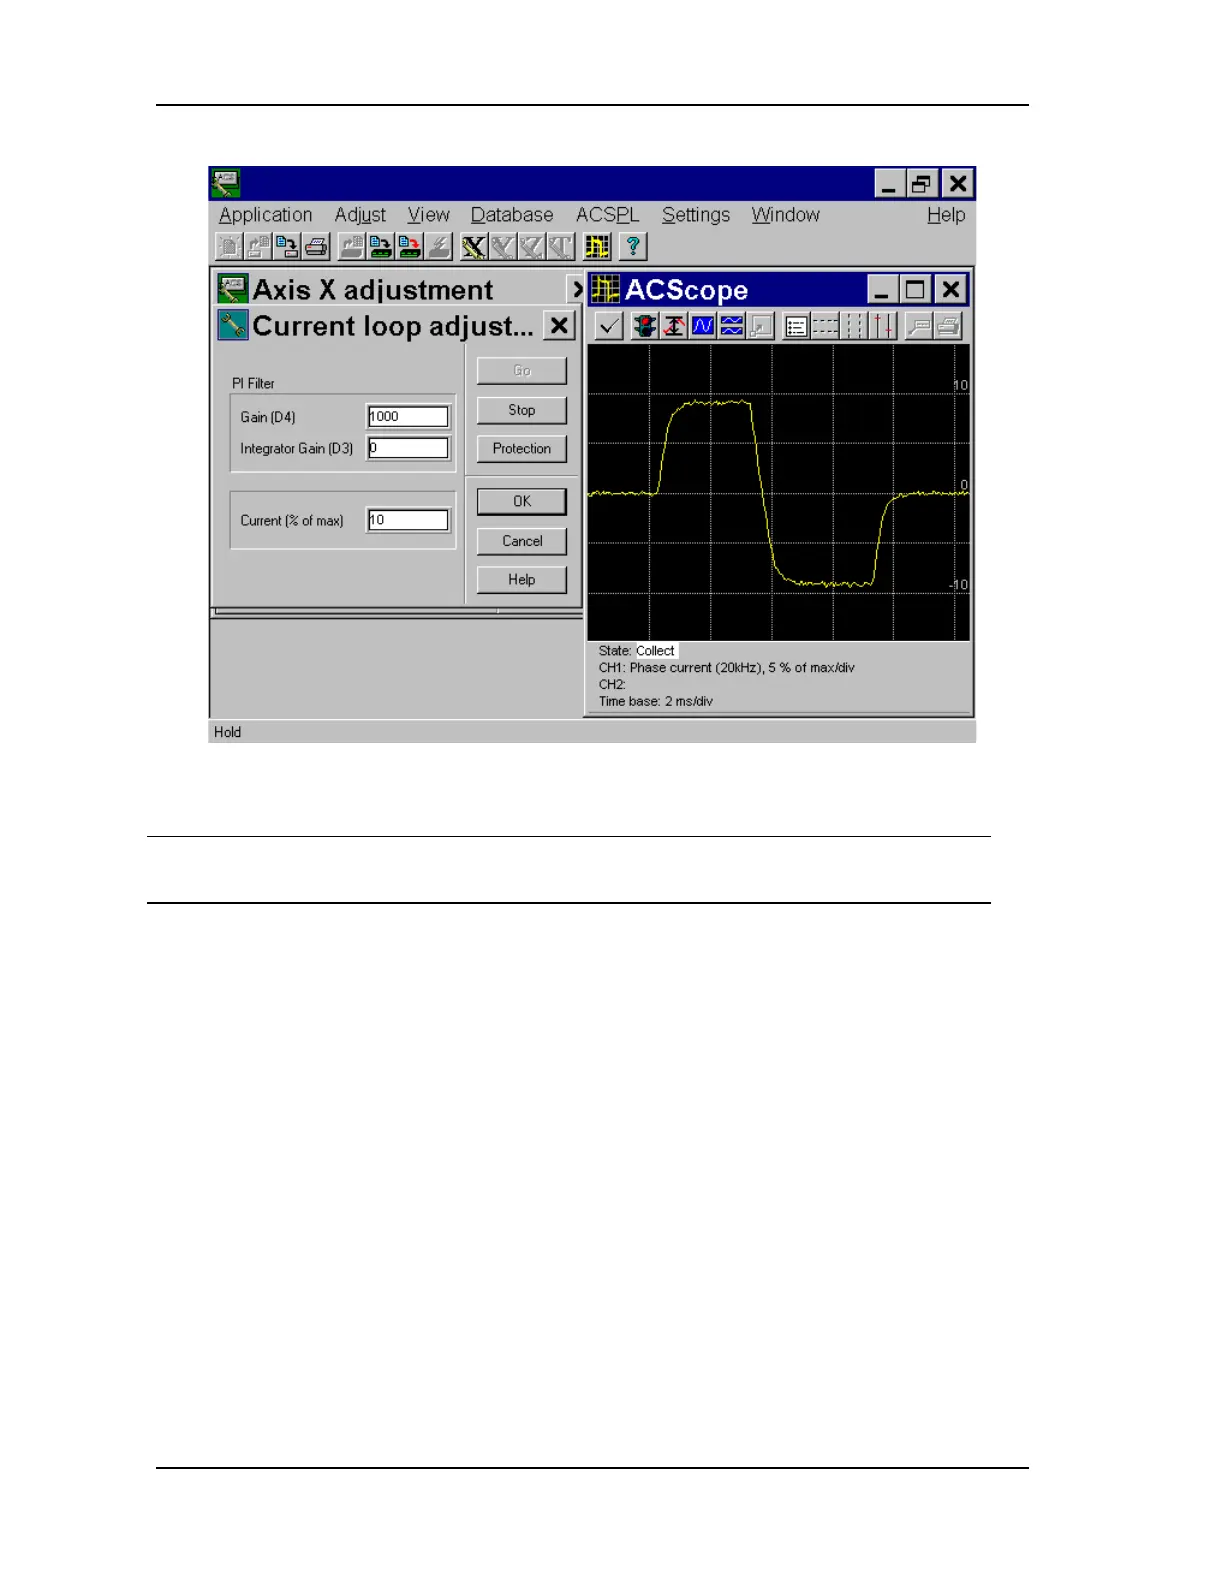
Task: Click the Current (% of max) field
Action: (408, 520)
